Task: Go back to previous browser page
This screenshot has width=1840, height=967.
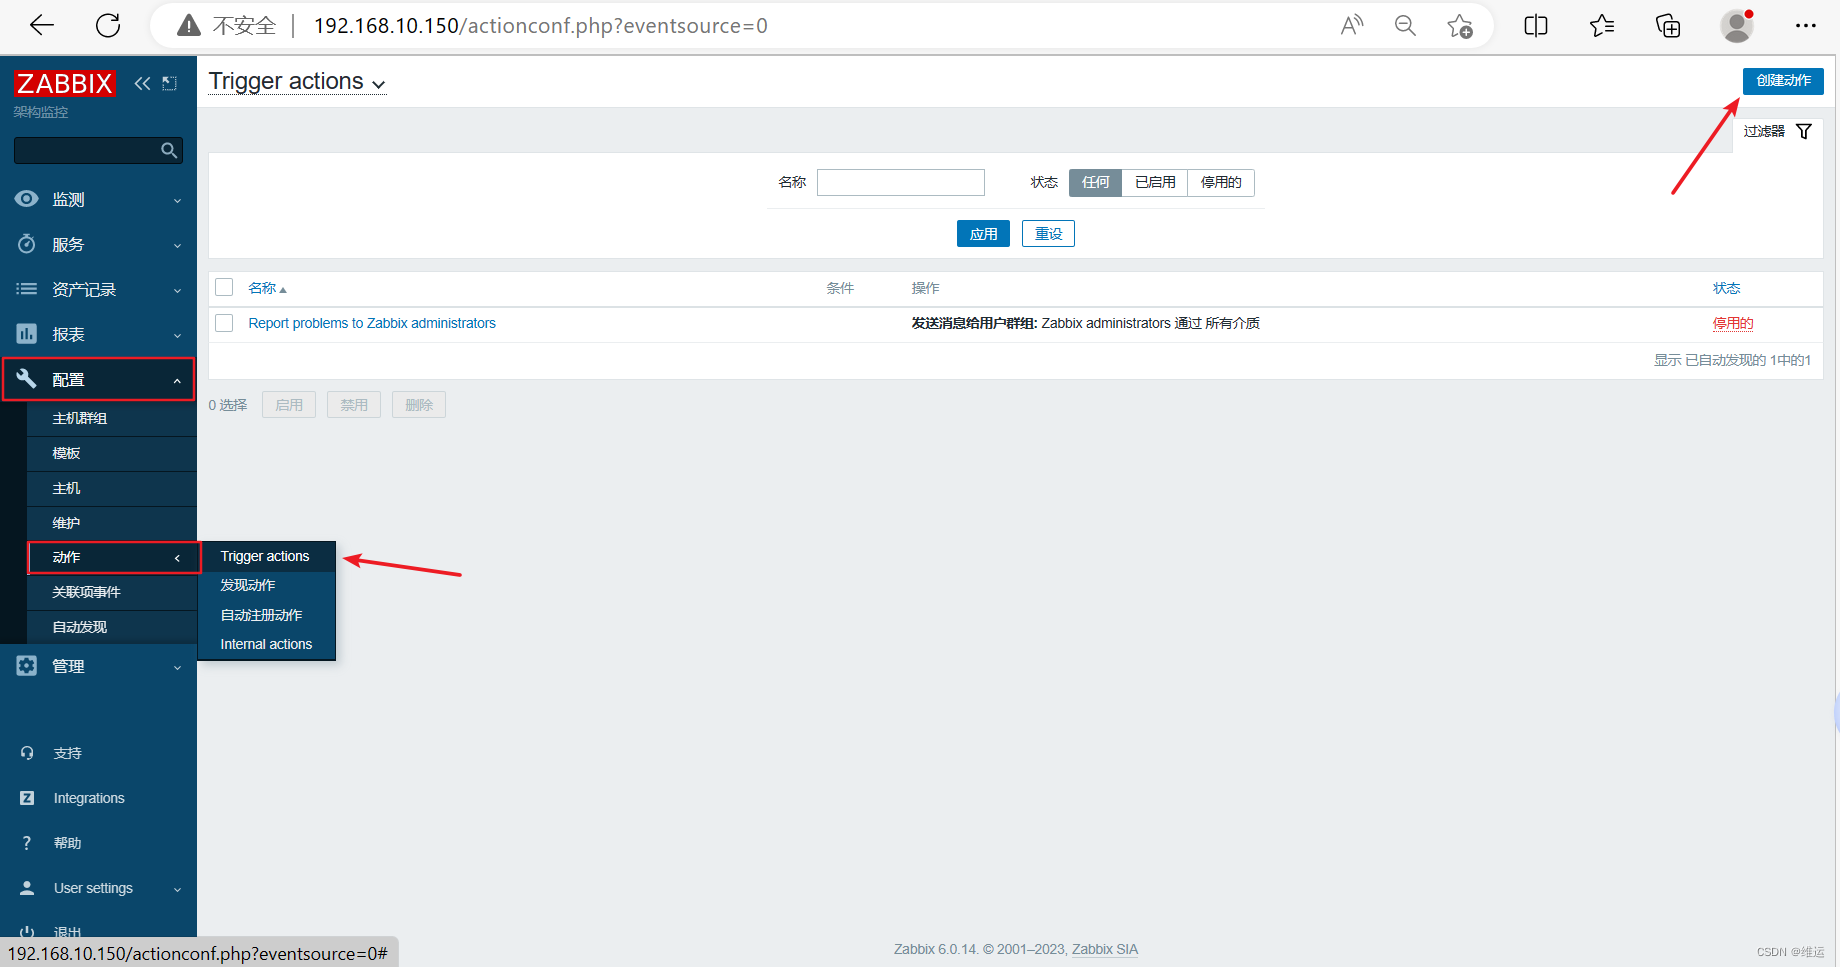Action: click(42, 26)
